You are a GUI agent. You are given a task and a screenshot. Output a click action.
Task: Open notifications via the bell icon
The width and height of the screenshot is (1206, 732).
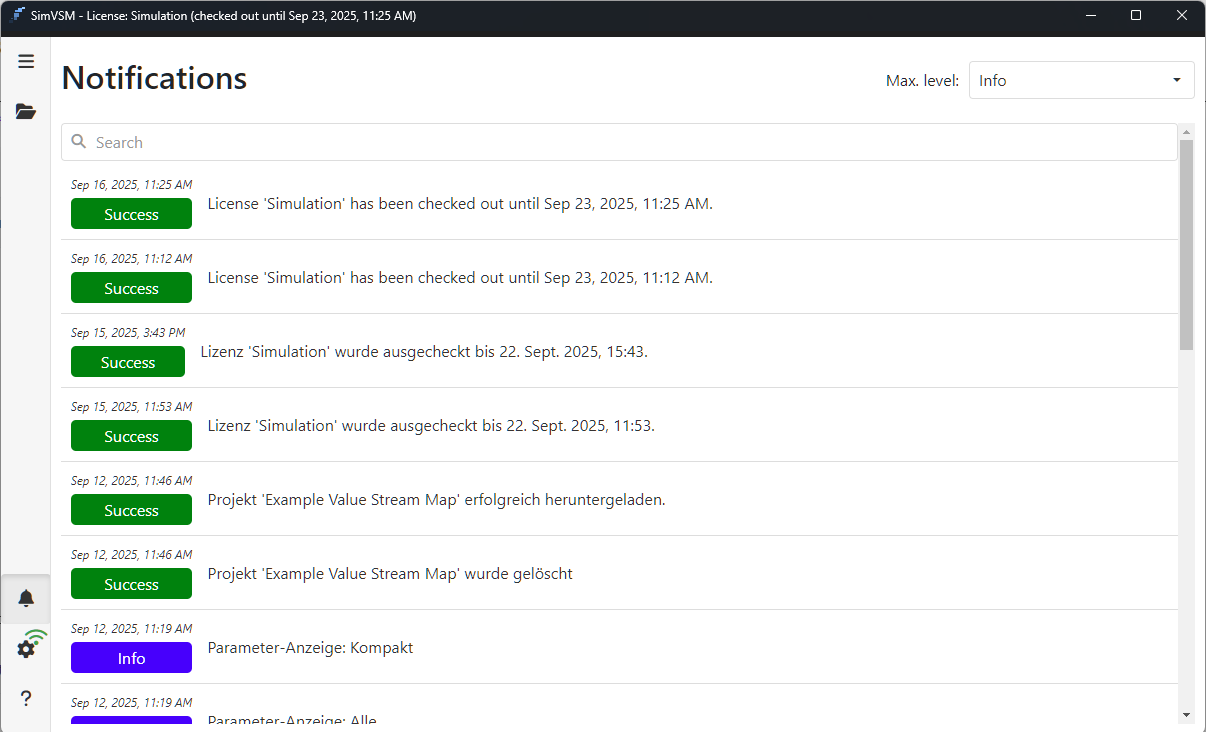point(26,598)
